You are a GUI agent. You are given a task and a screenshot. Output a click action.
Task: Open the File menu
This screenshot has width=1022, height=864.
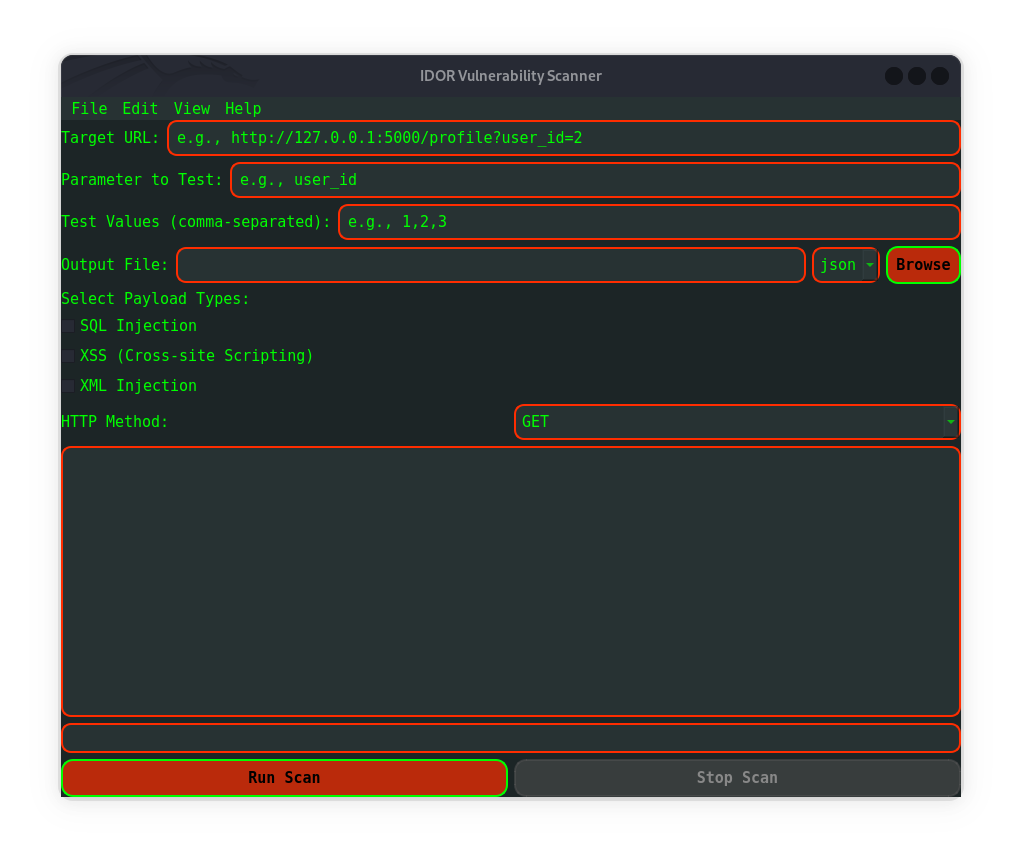(x=89, y=108)
